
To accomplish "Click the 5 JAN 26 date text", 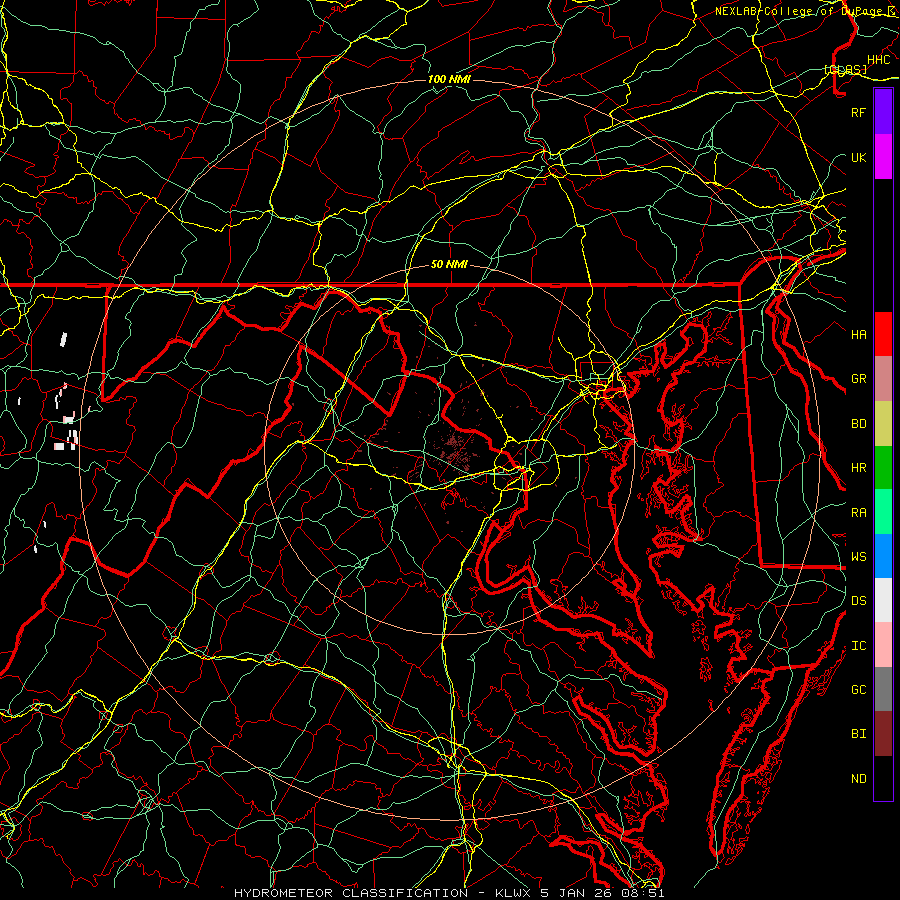I will 576,893.
